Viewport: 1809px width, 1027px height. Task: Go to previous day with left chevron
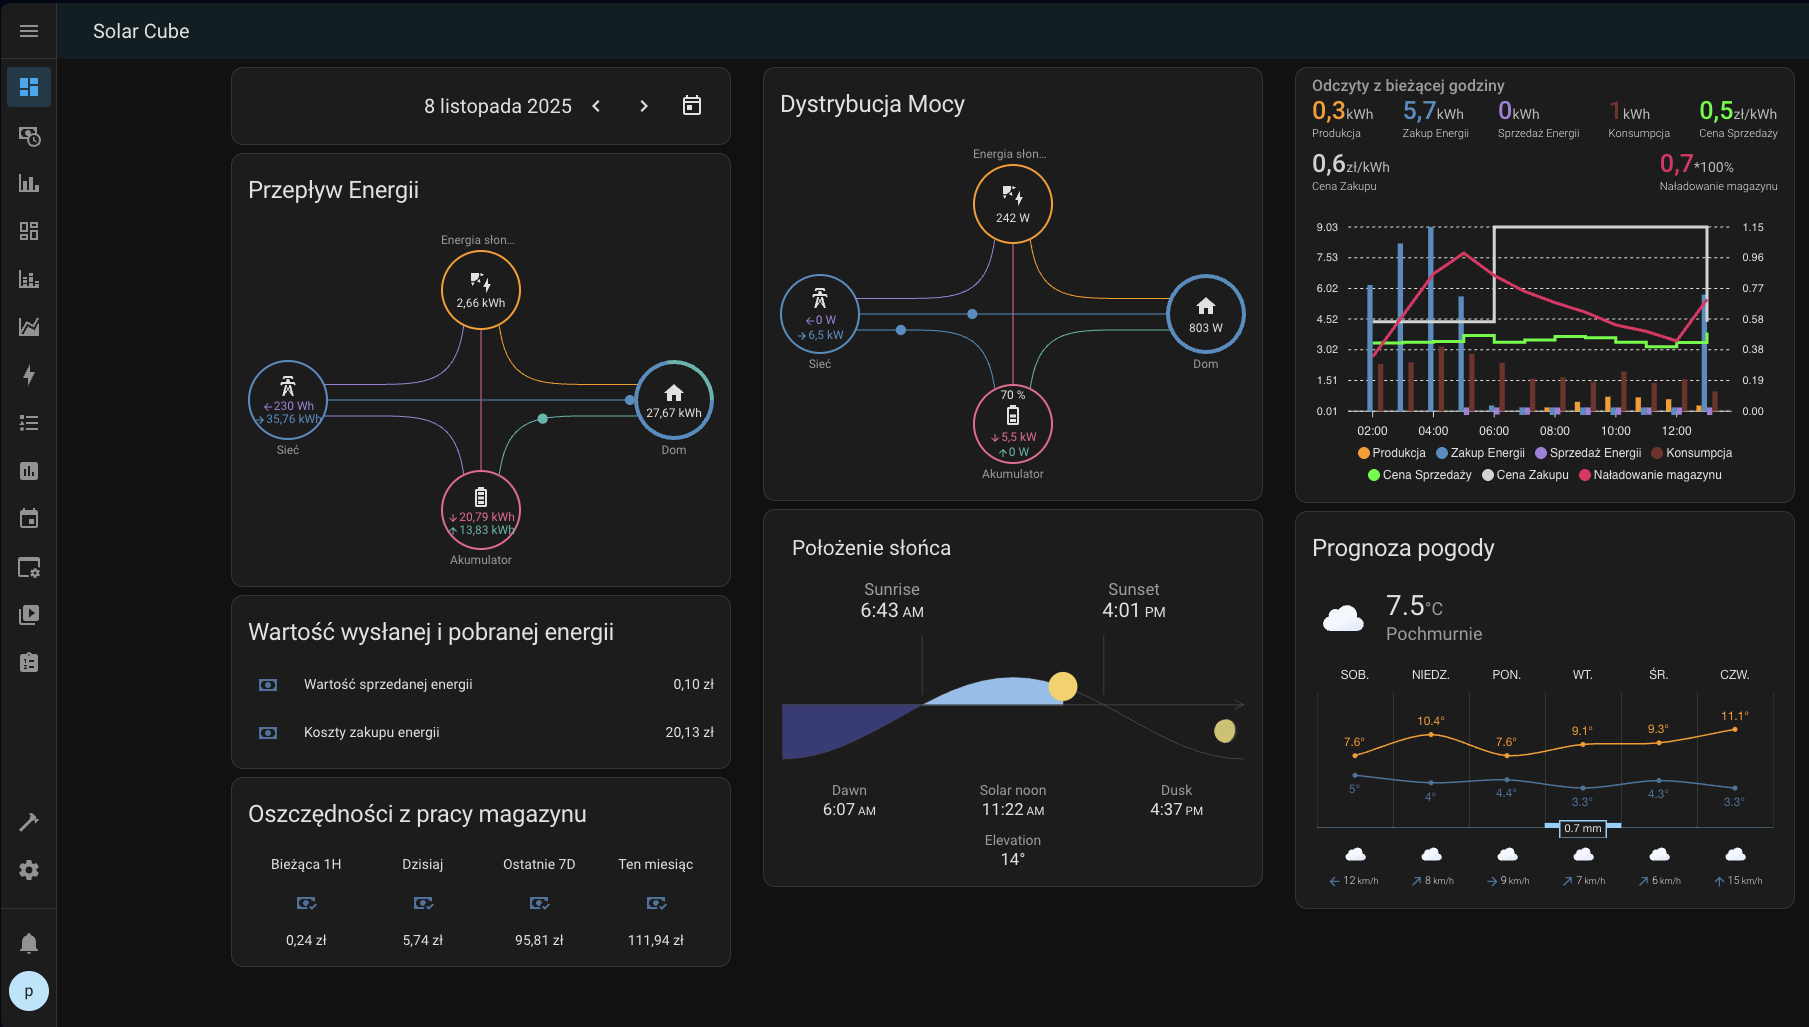pyautogui.click(x=596, y=106)
